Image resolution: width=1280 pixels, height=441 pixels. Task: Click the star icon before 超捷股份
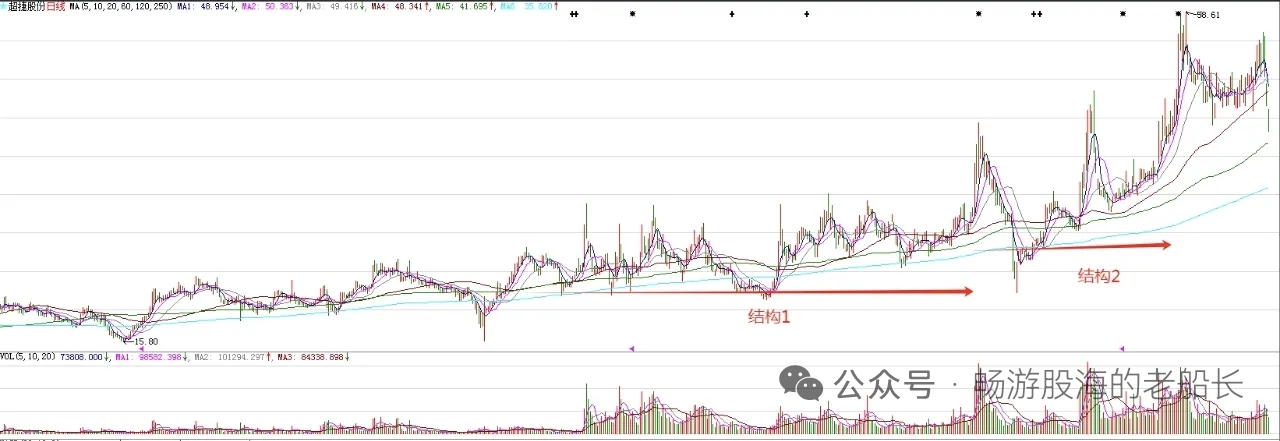pos(4,6)
